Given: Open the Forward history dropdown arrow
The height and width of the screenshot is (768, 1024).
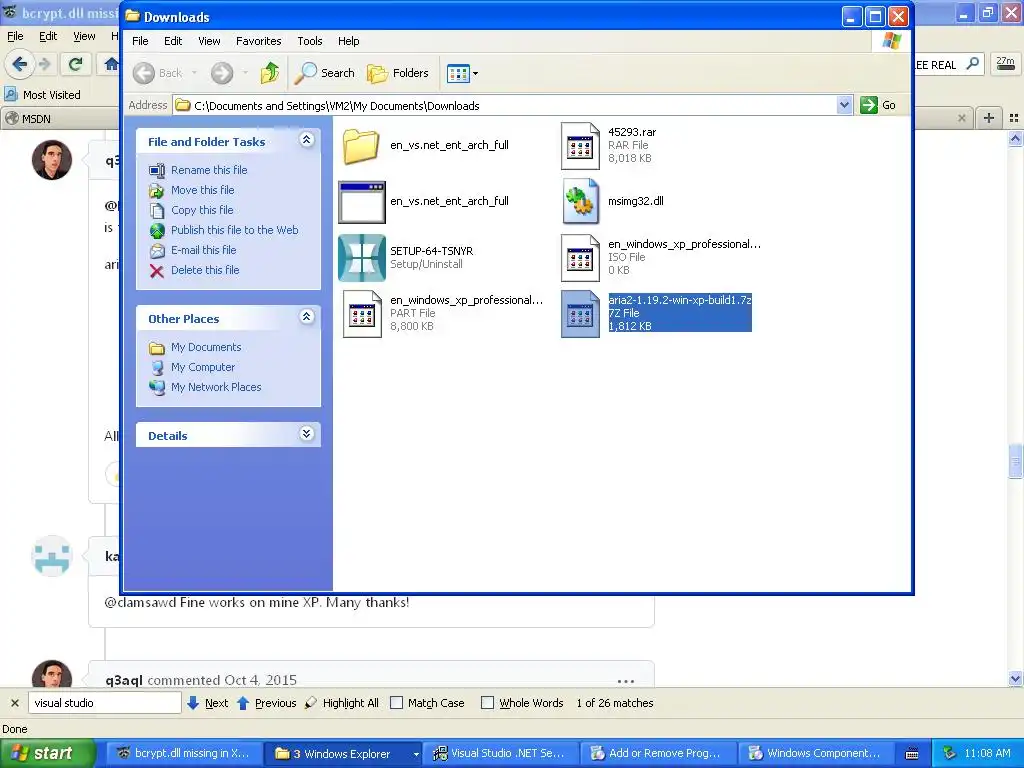Looking at the screenshot, I should click(x=246, y=73).
